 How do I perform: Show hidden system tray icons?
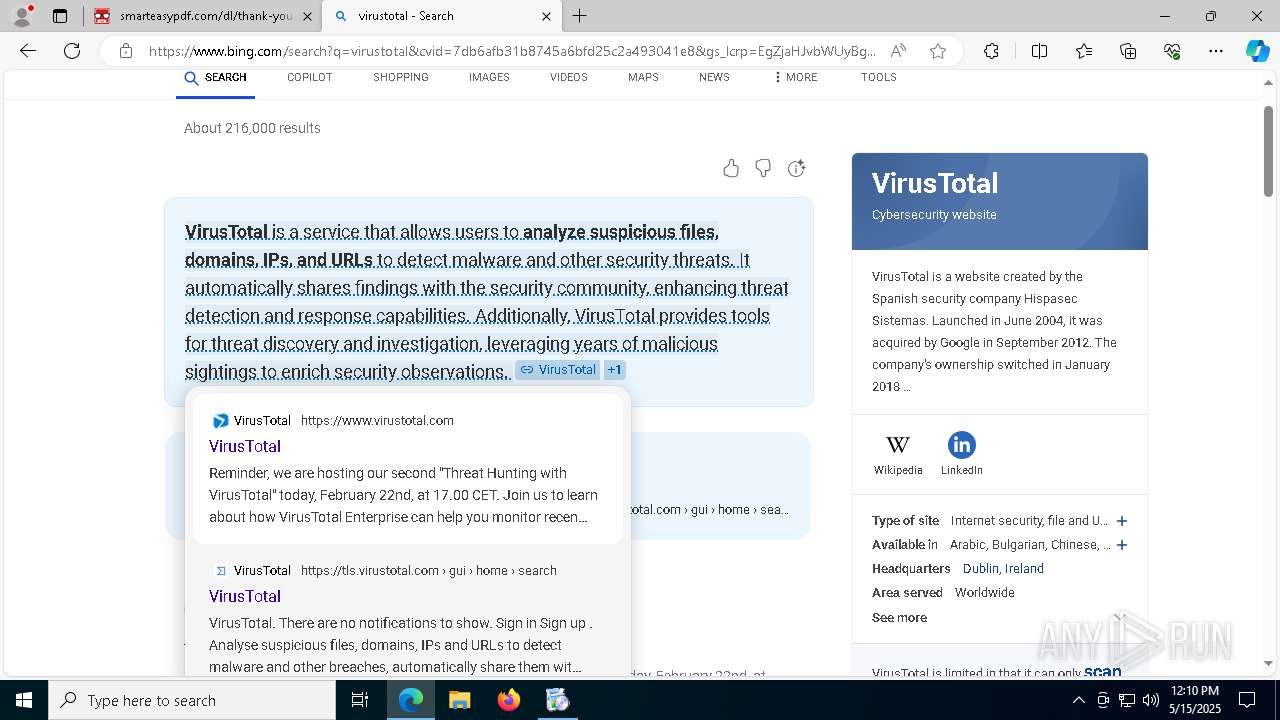pos(1078,700)
